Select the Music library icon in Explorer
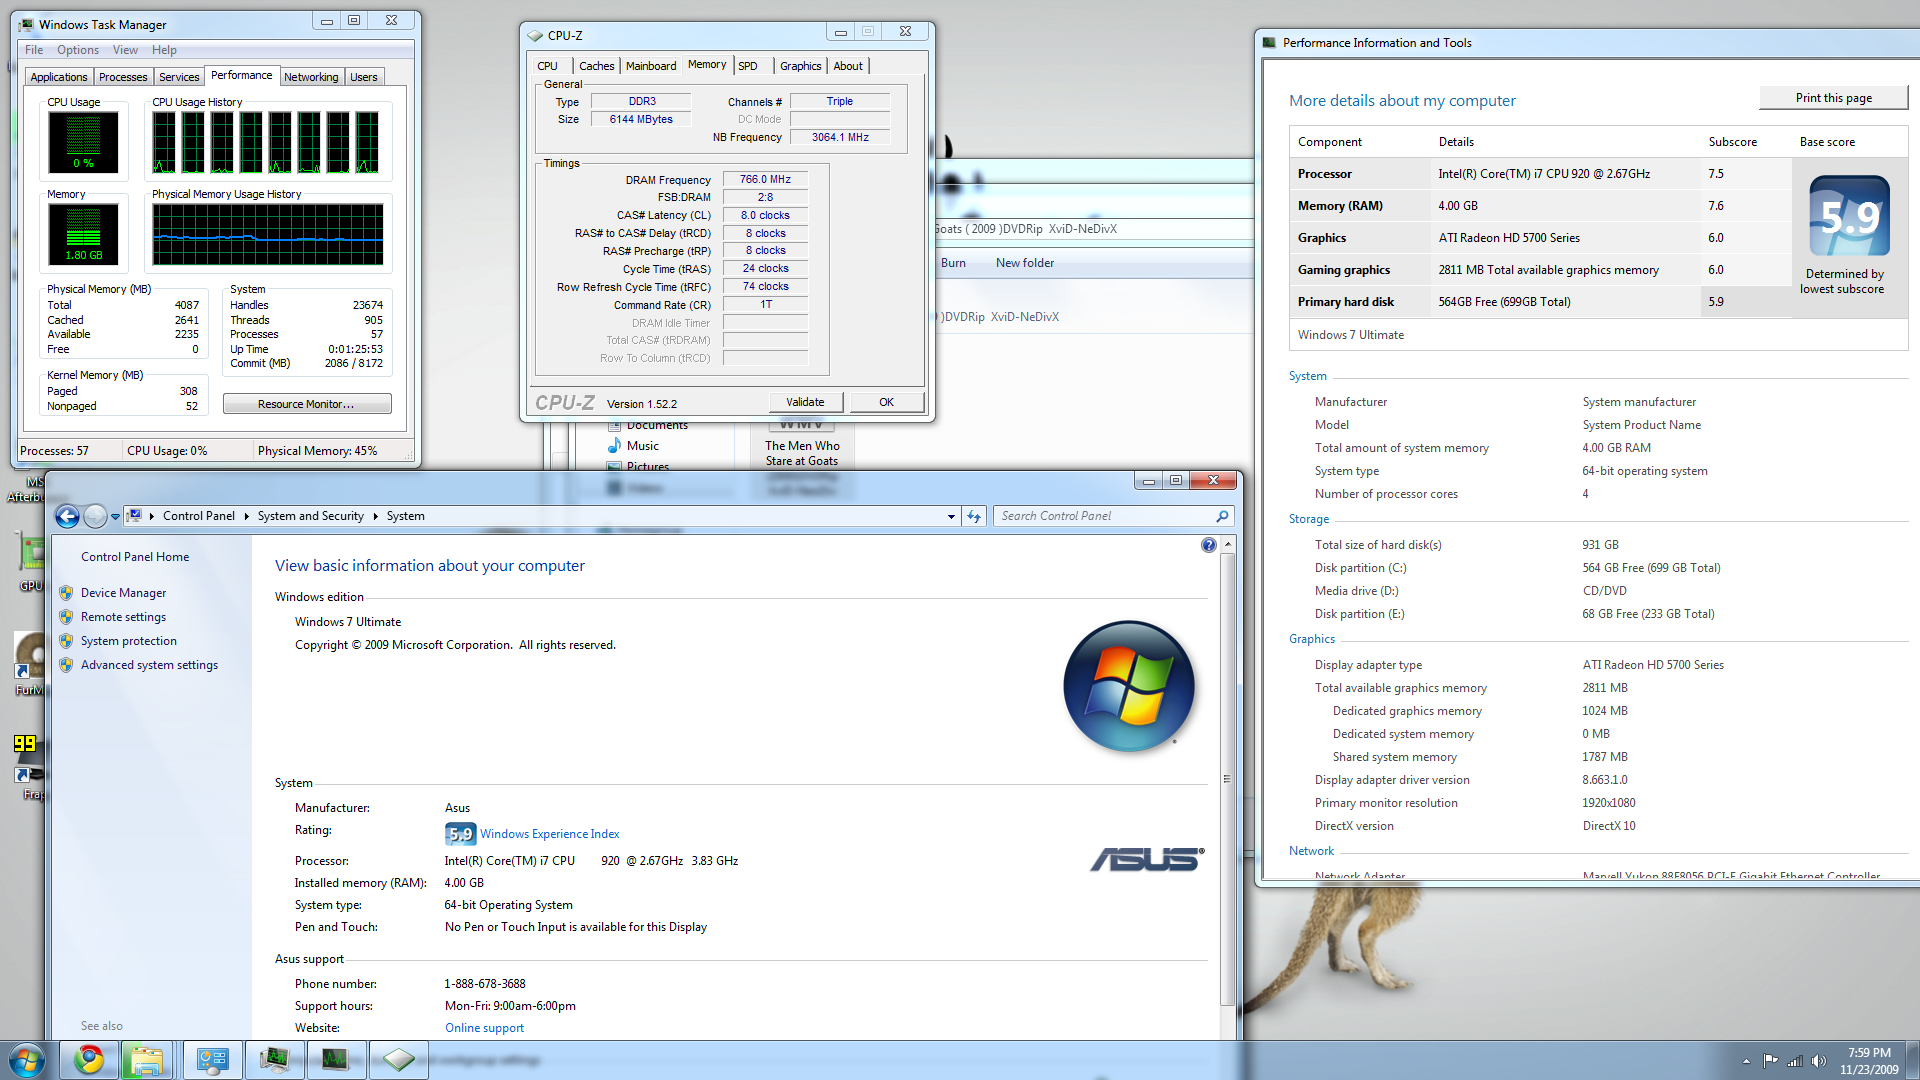Image resolution: width=1920 pixels, height=1080 pixels. point(615,445)
